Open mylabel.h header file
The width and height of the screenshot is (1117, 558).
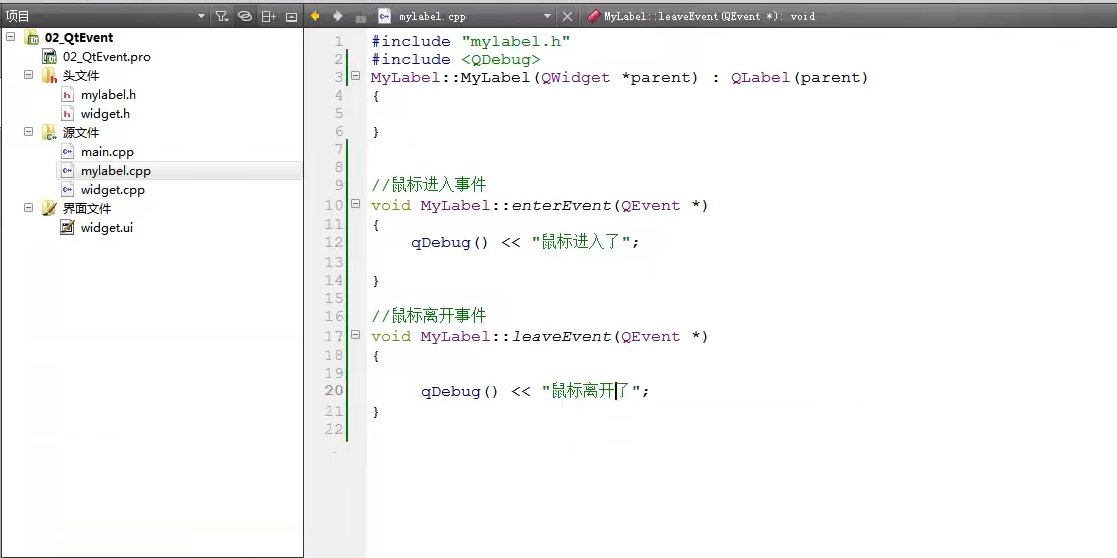[108, 95]
